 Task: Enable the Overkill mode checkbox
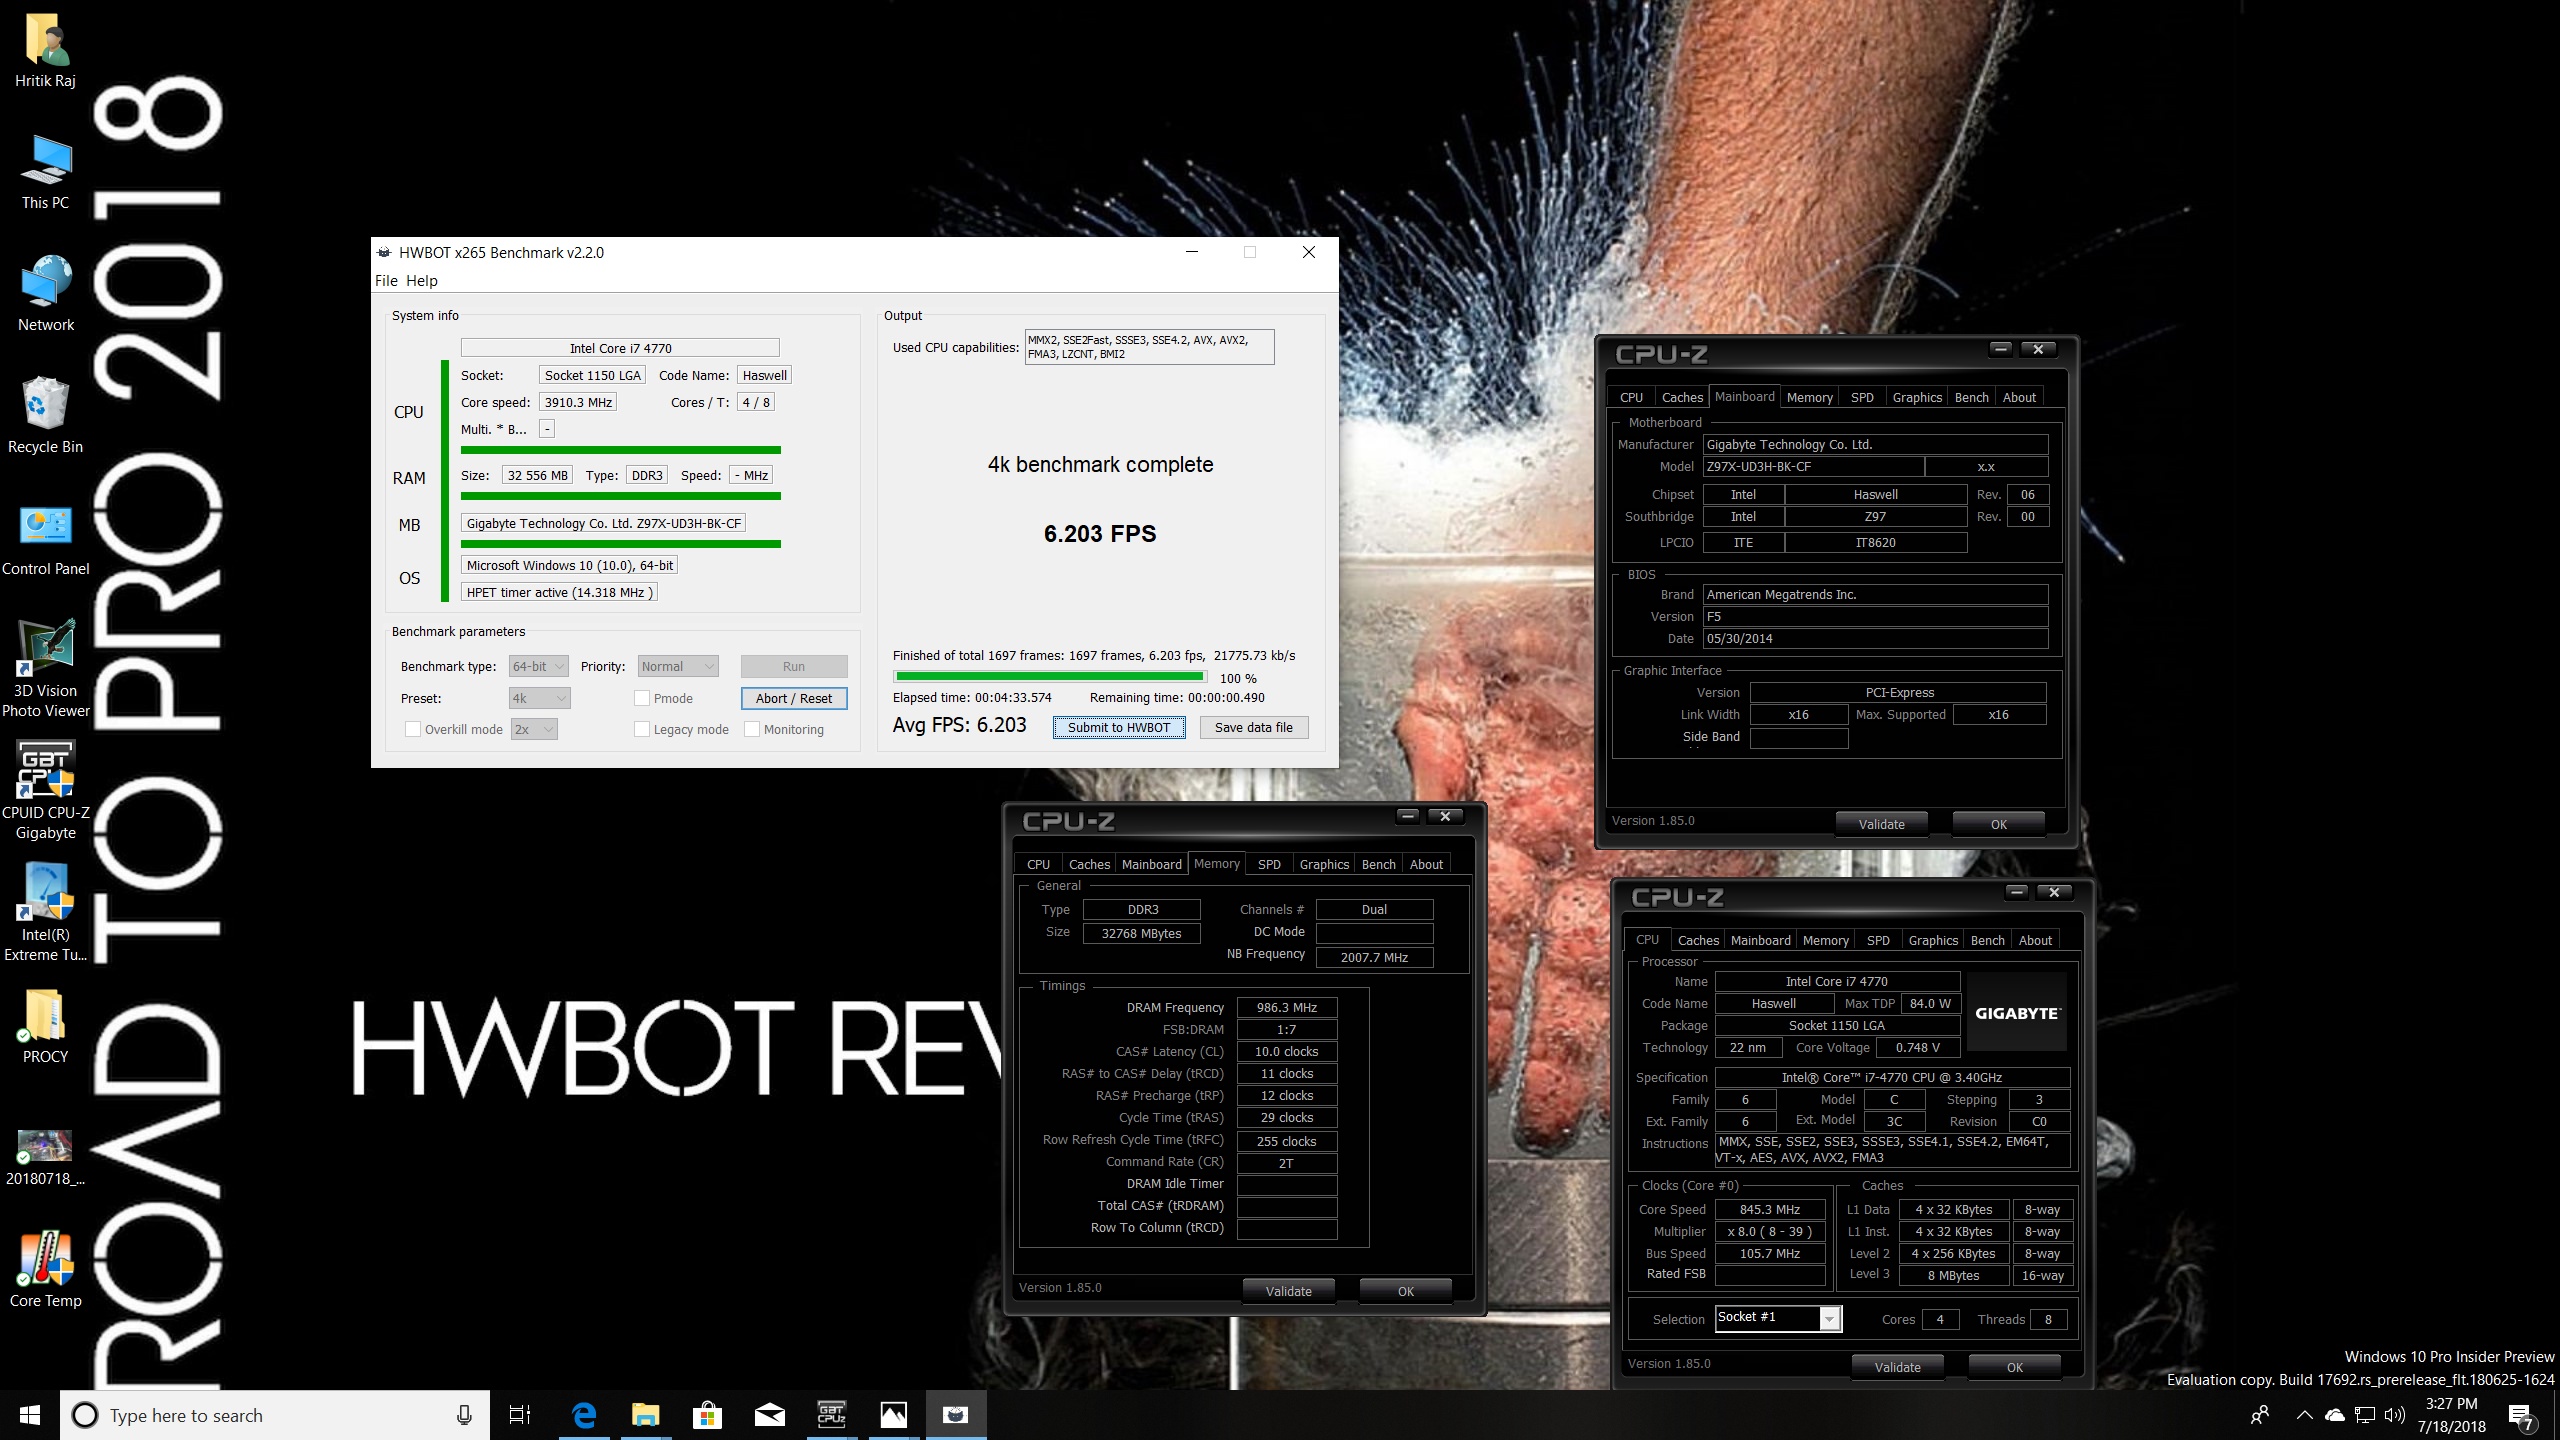413,729
